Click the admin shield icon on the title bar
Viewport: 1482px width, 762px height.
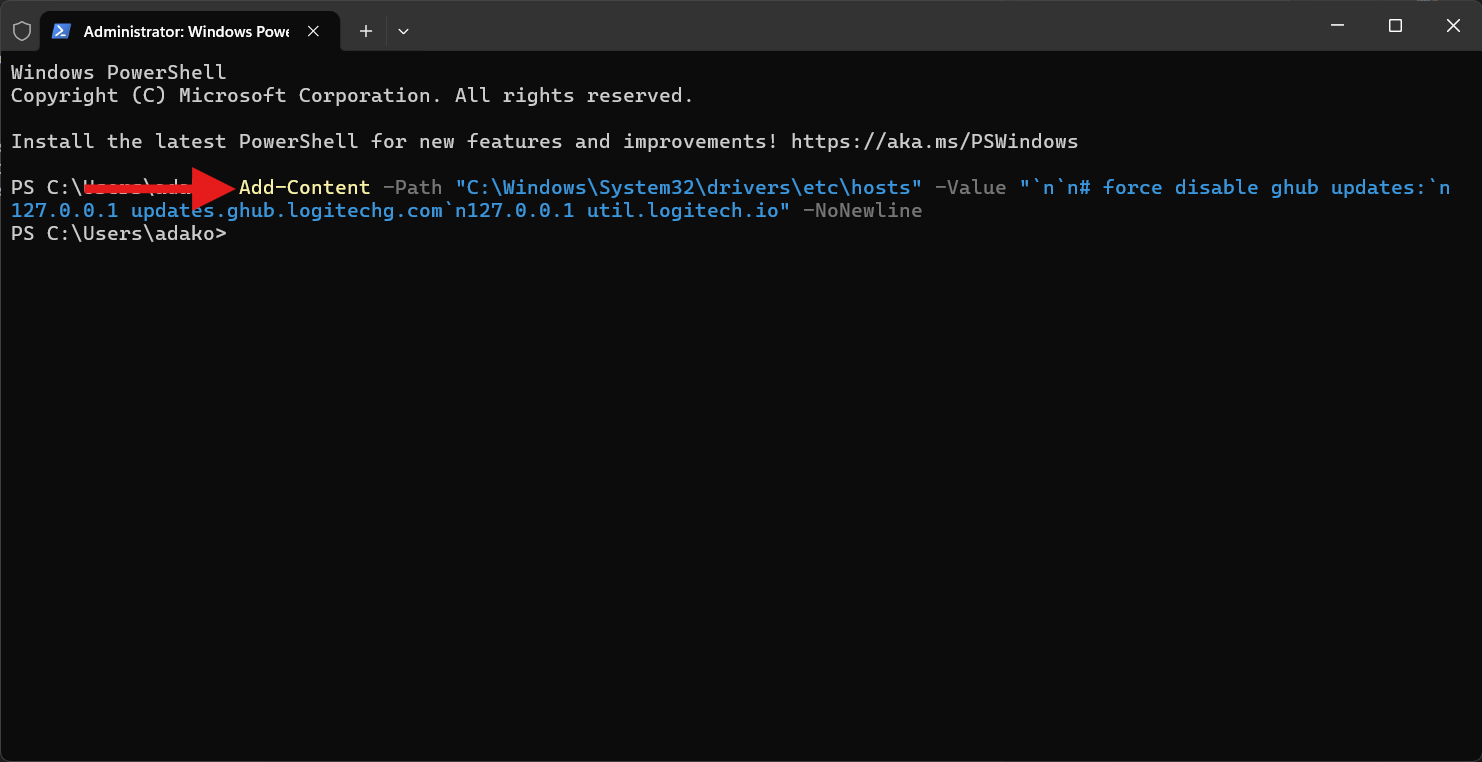[20, 30]
